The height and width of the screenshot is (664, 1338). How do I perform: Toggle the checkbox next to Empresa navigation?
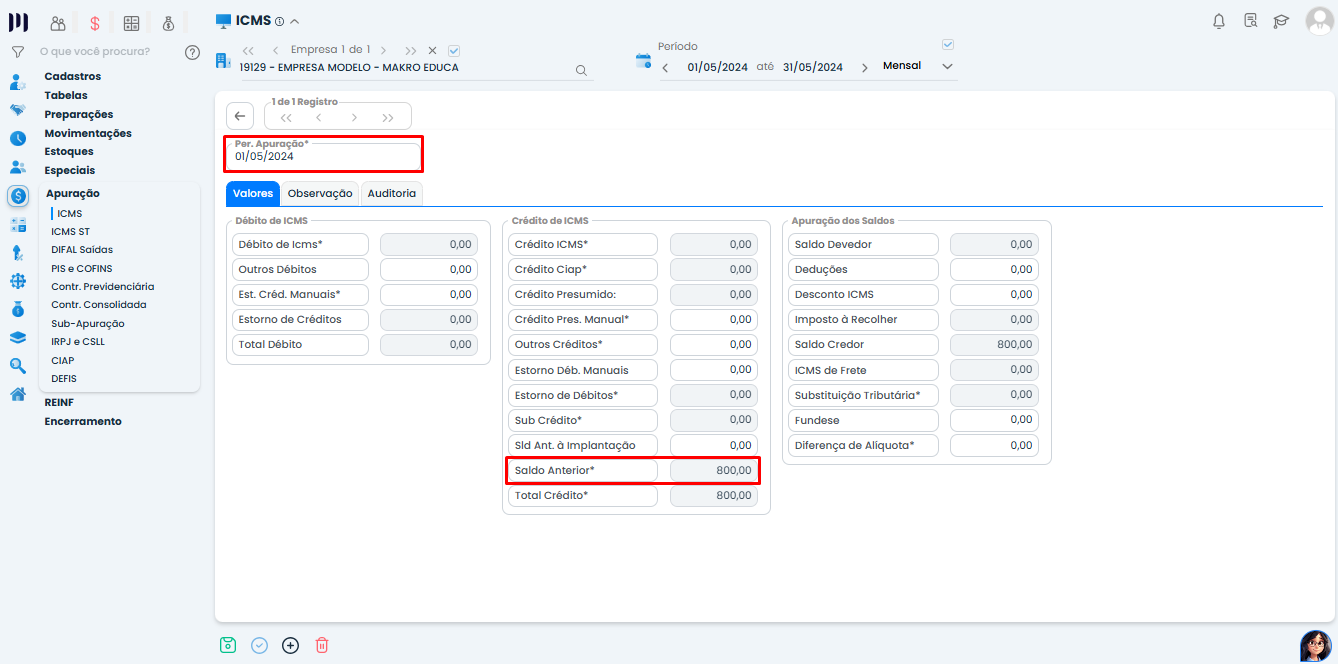pos(454,50)
